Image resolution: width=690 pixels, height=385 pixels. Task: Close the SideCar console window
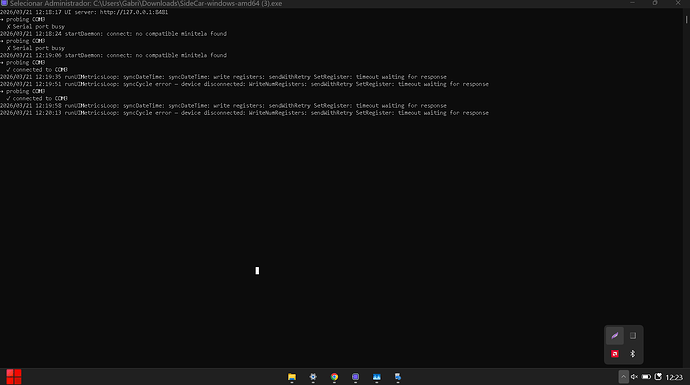pyautogui.click(x=678, y=3)
